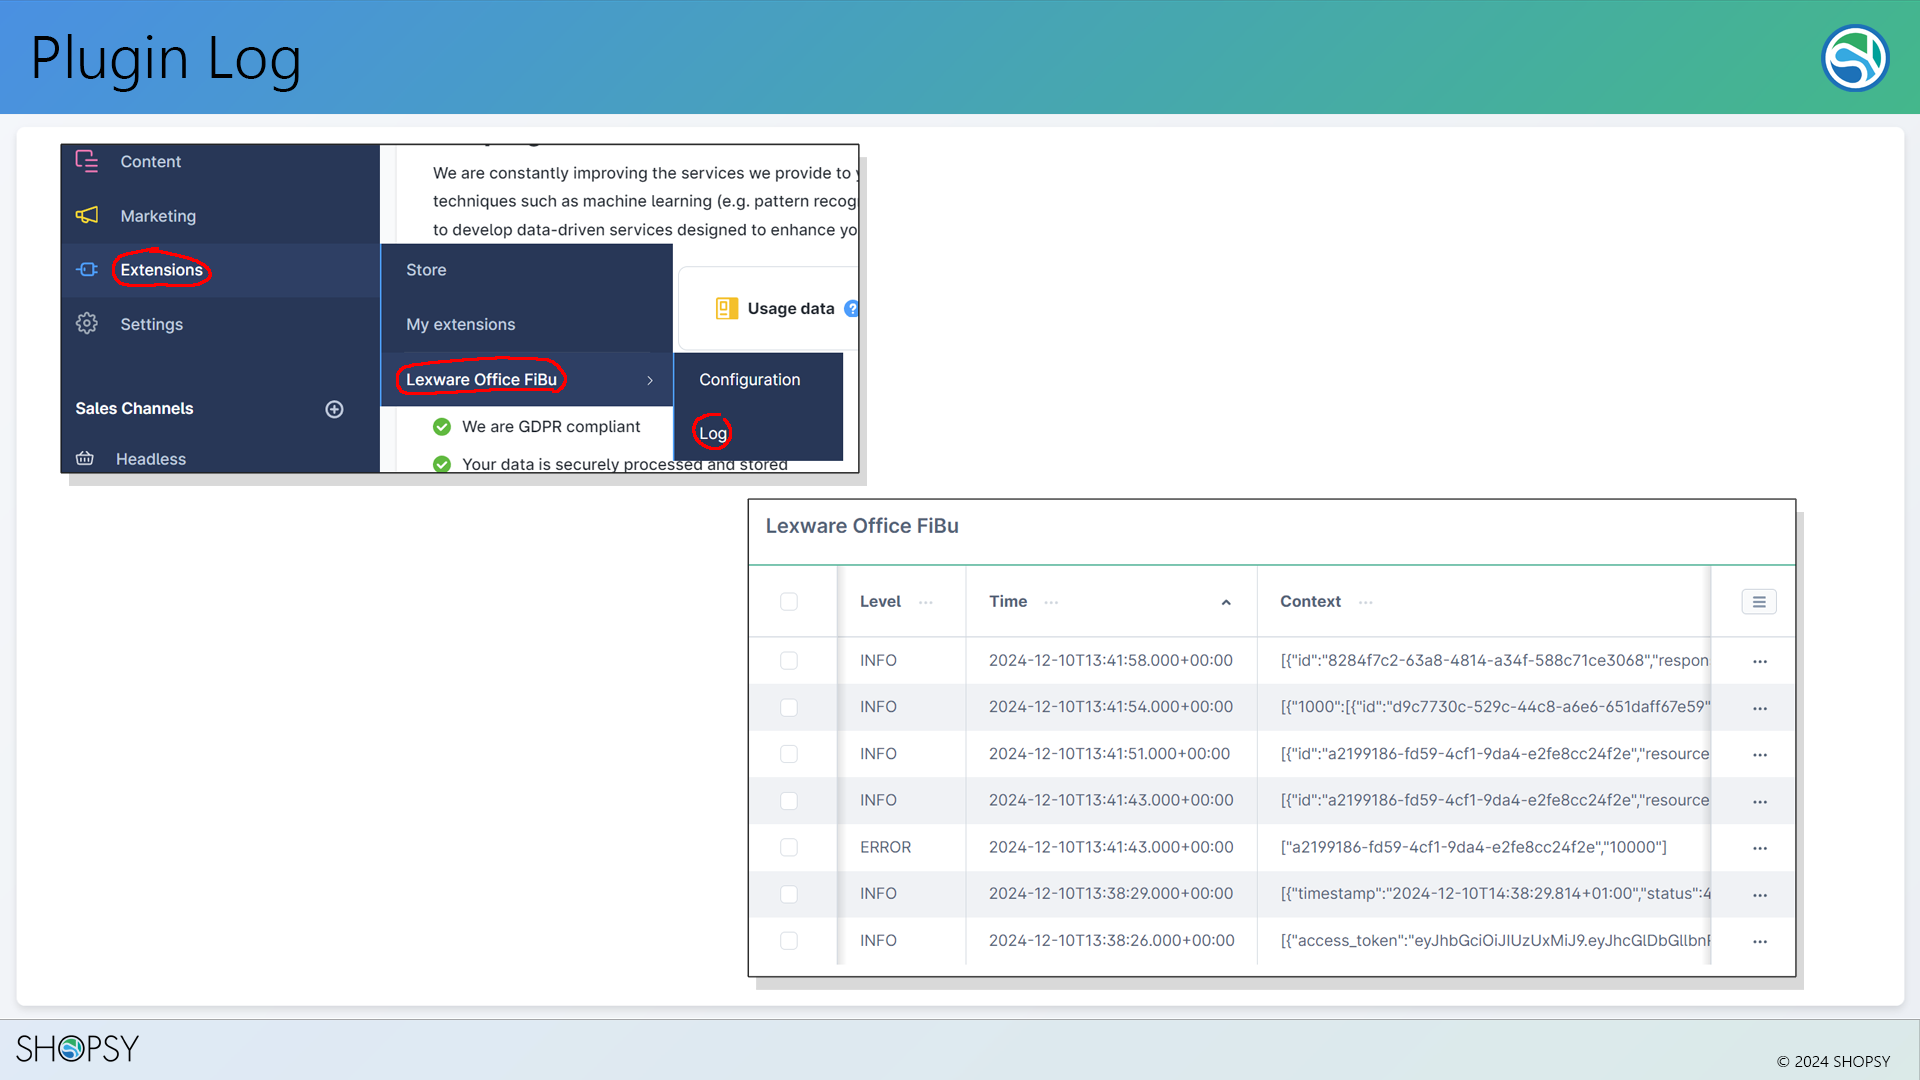Select Lexware Office FiBu menu entry
Screen dimensions: 1920x1080
481,379
